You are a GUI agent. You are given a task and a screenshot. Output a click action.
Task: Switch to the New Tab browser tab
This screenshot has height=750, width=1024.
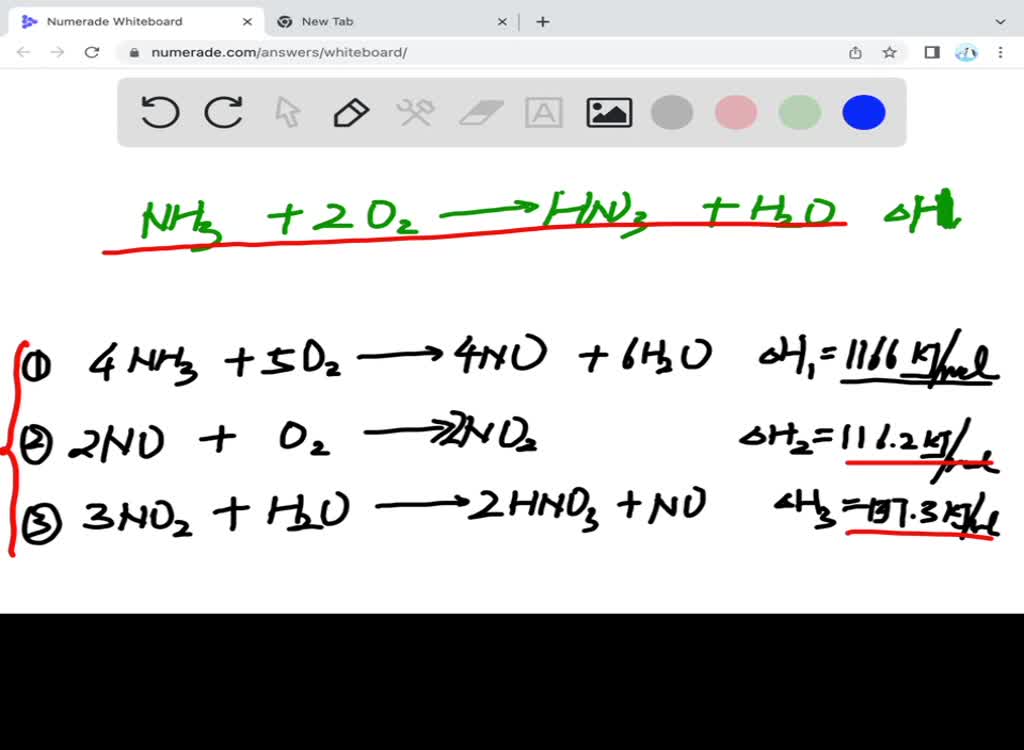pyautogui.click(x=330, y=21)
